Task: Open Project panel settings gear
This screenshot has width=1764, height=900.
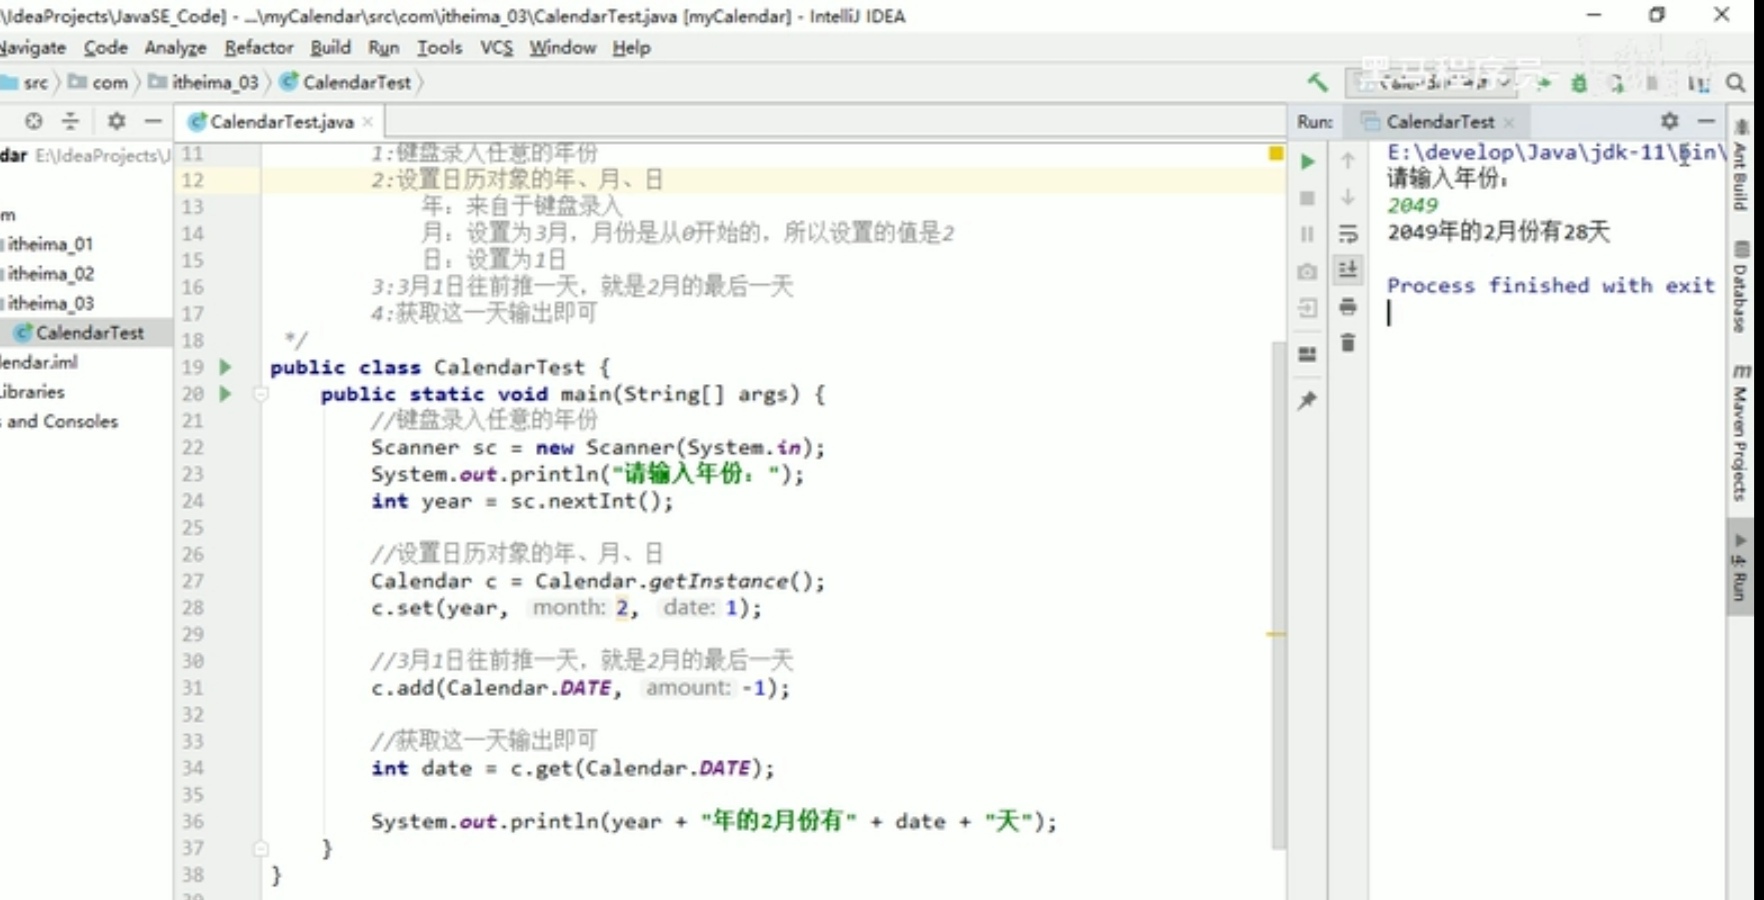Action: pyautogui.click(x=117, y=121)
